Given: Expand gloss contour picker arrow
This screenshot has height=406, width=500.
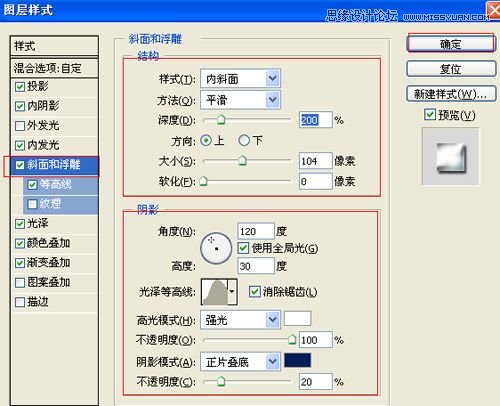Looking at the screenshot, I should 232,292.
